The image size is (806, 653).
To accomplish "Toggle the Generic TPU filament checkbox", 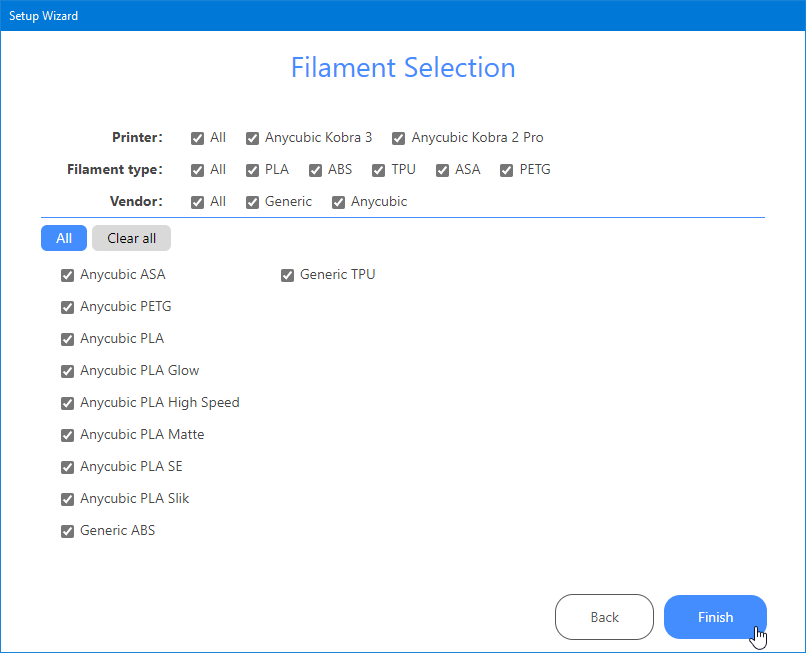I will click(x=288, y=275).
